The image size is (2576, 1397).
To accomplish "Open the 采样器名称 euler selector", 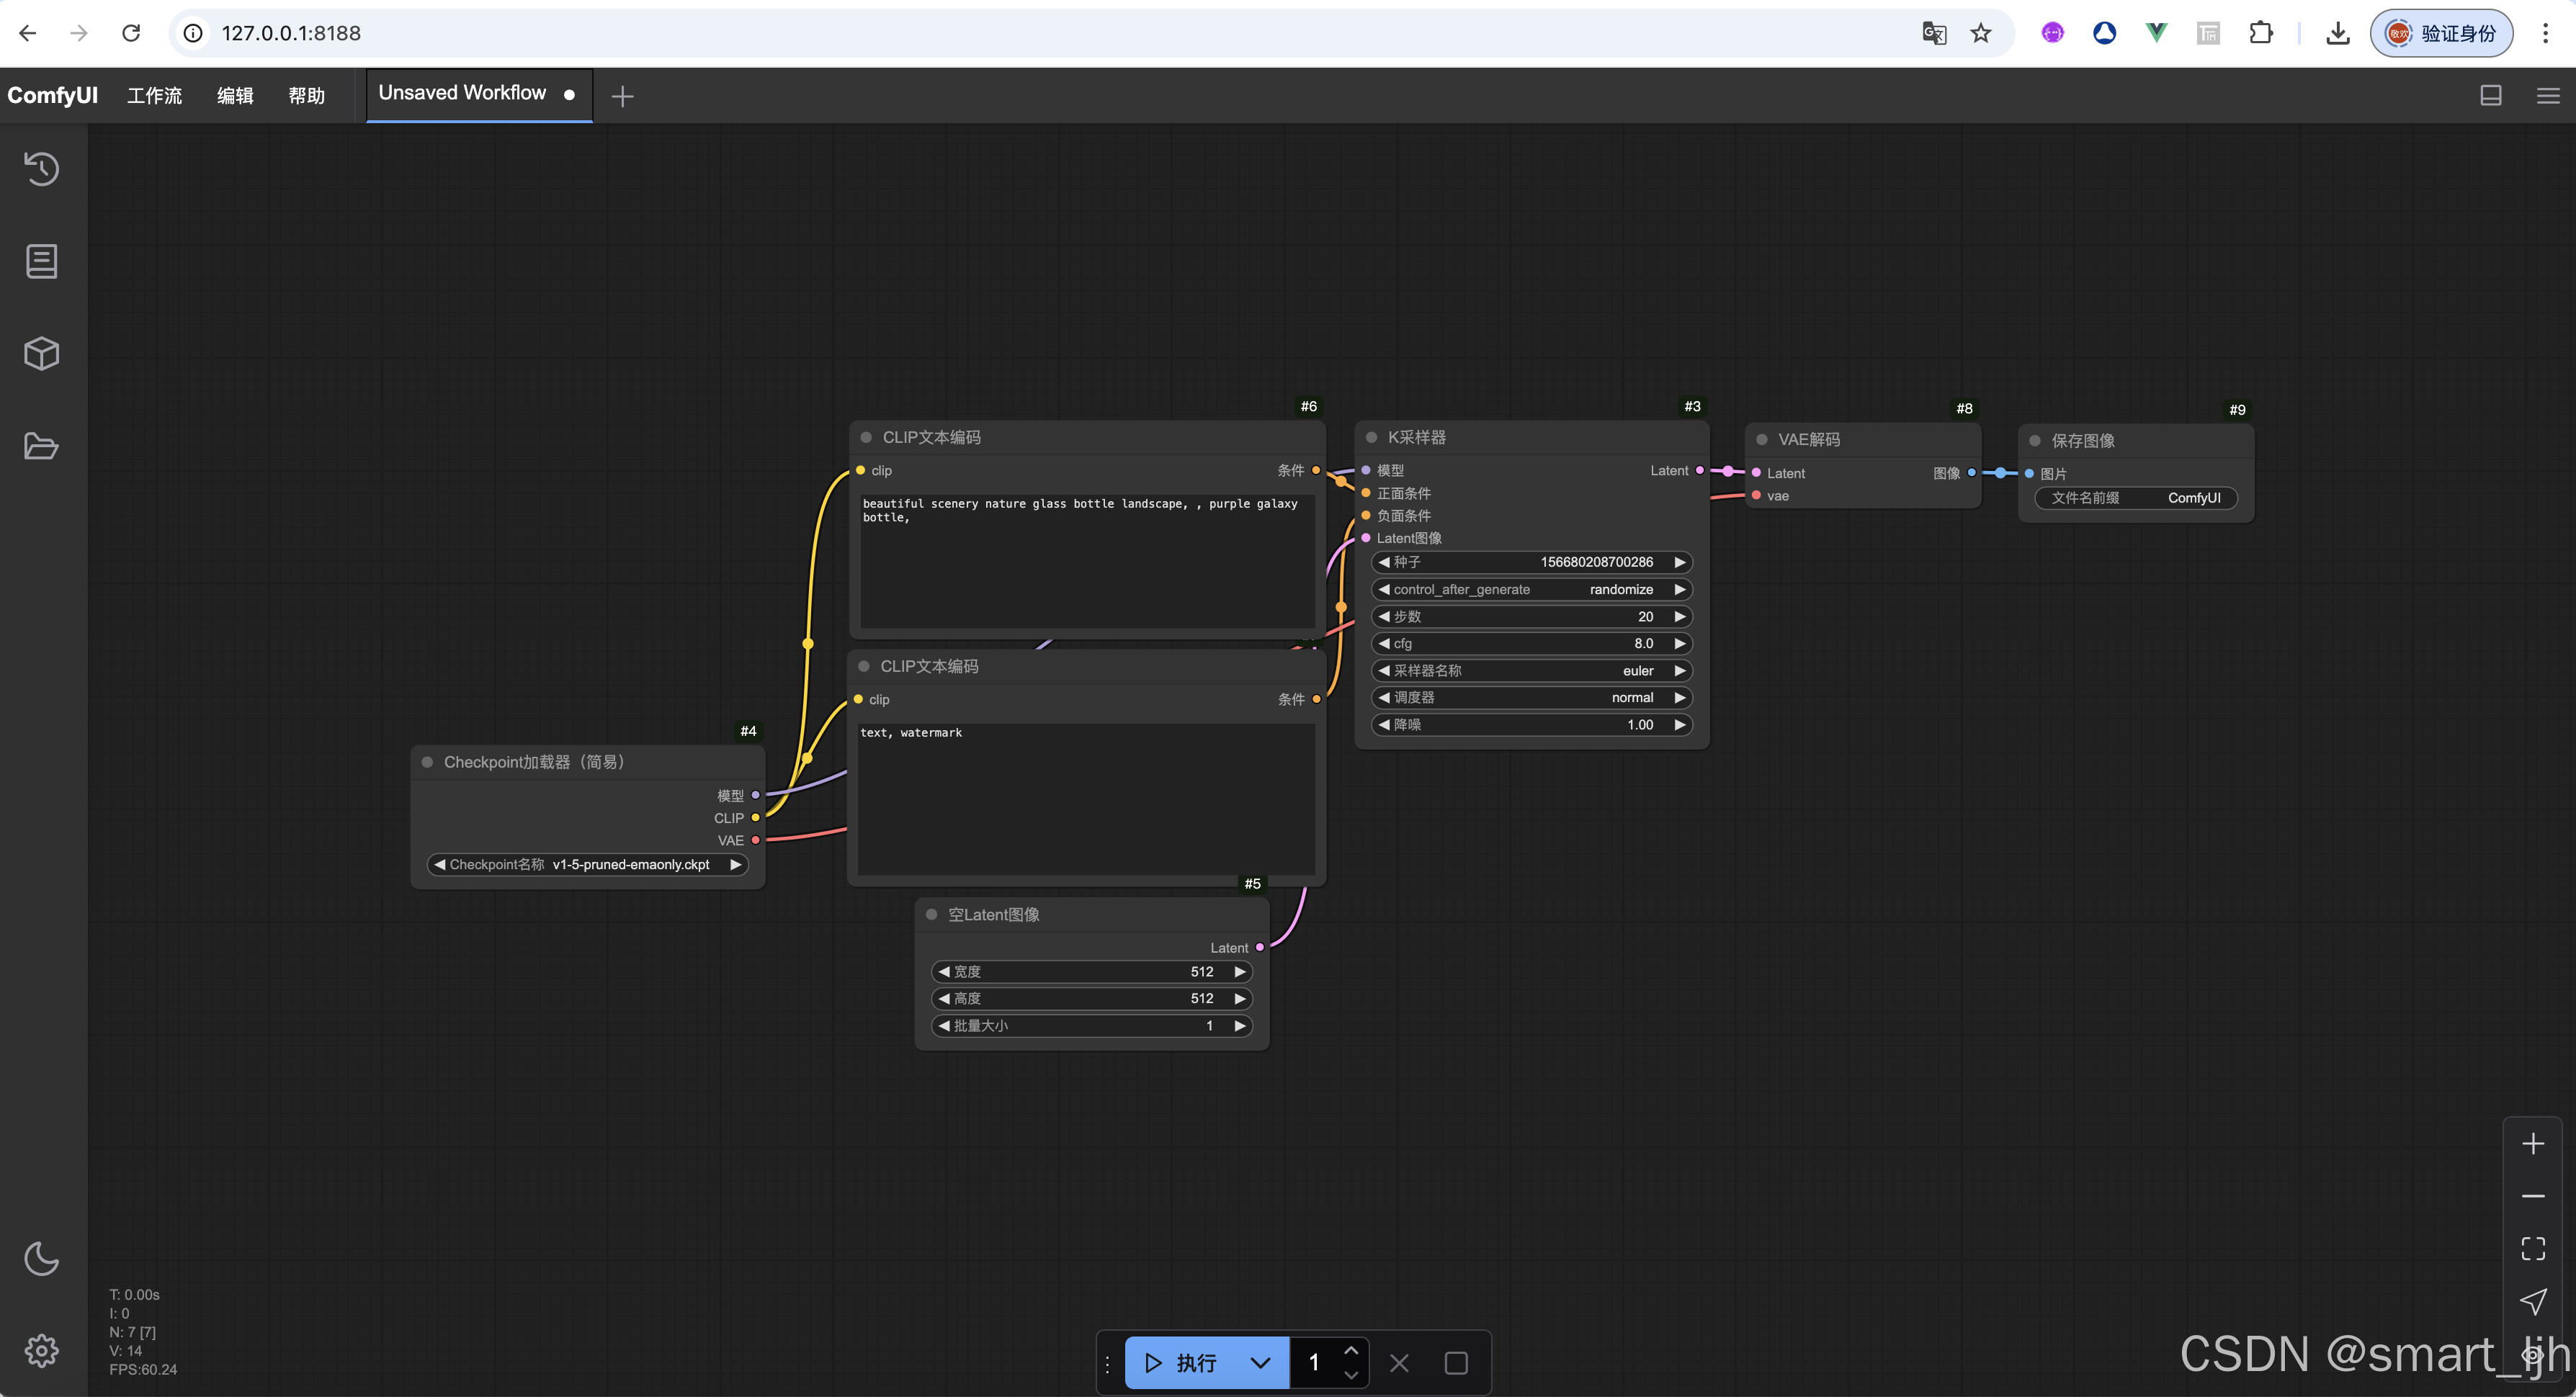I will pos(1530,671).
